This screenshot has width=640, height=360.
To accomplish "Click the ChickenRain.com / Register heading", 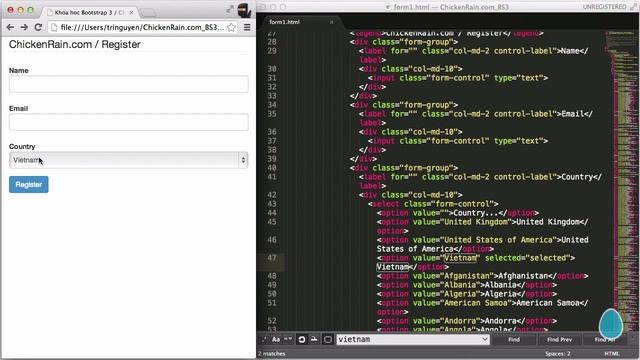I will pos(75,44).
